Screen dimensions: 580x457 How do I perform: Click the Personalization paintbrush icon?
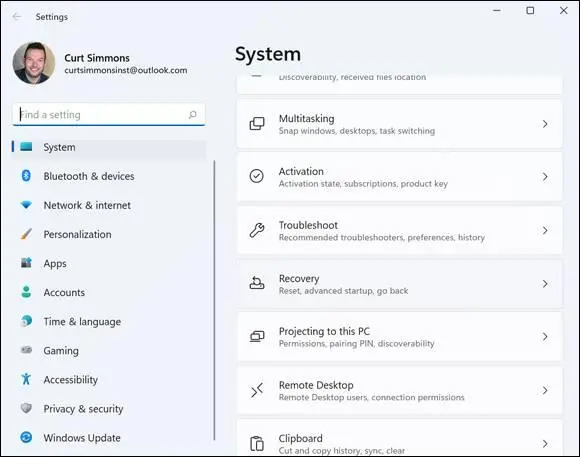pyautogui.click(x=26, y=234)
